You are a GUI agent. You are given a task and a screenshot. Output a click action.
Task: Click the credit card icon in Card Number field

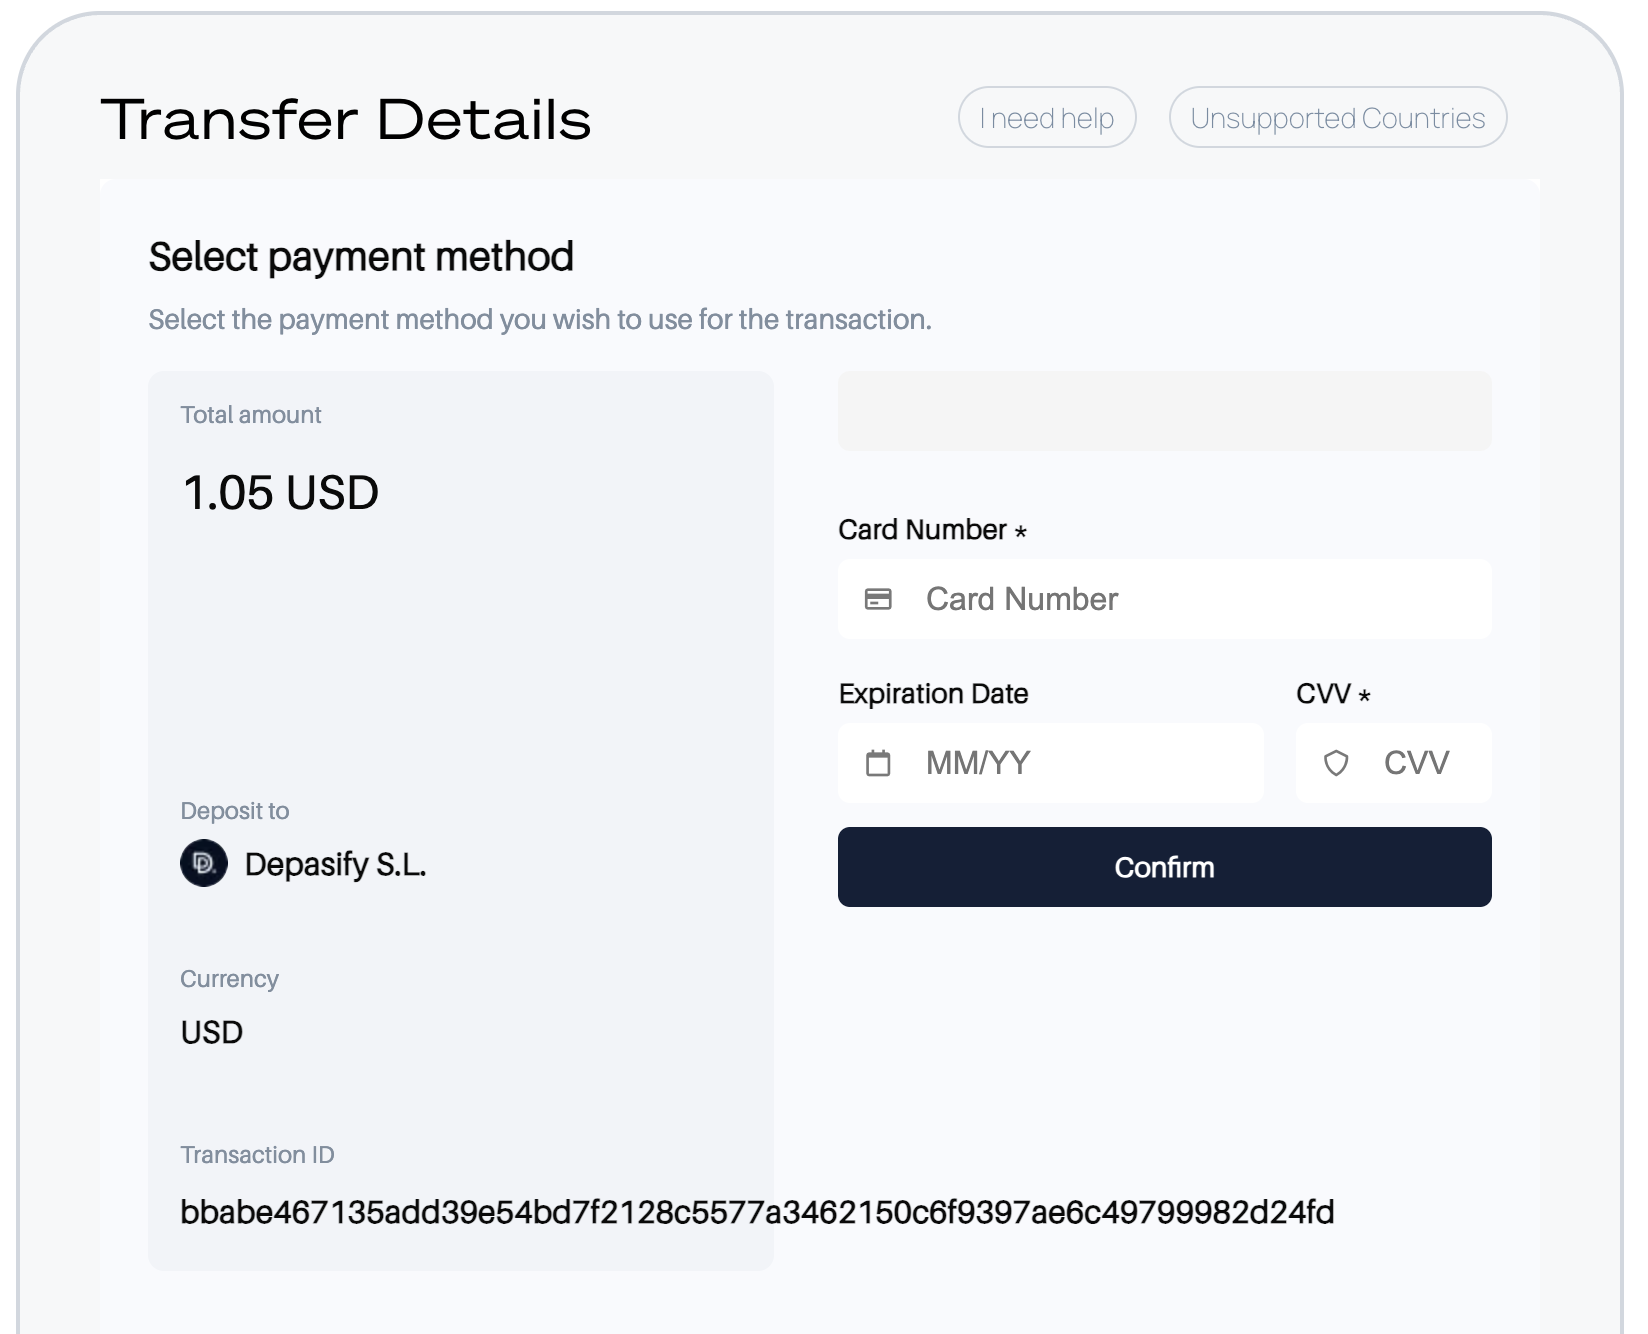pyautogui.click(x=878, y=599)
